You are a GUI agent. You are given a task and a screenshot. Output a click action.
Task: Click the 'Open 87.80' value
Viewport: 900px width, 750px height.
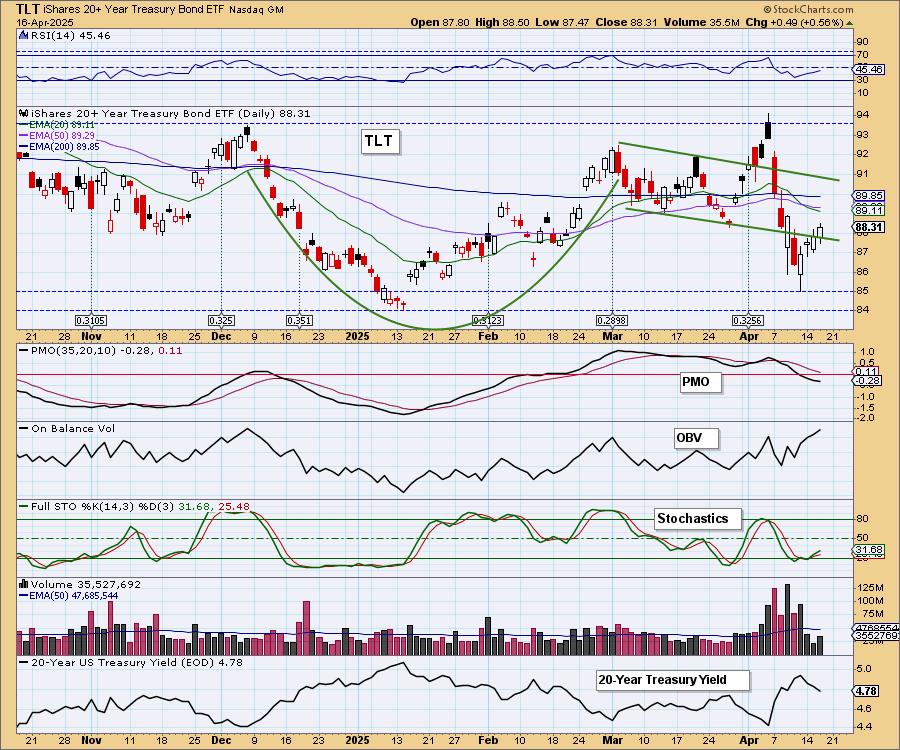[440, 22]
